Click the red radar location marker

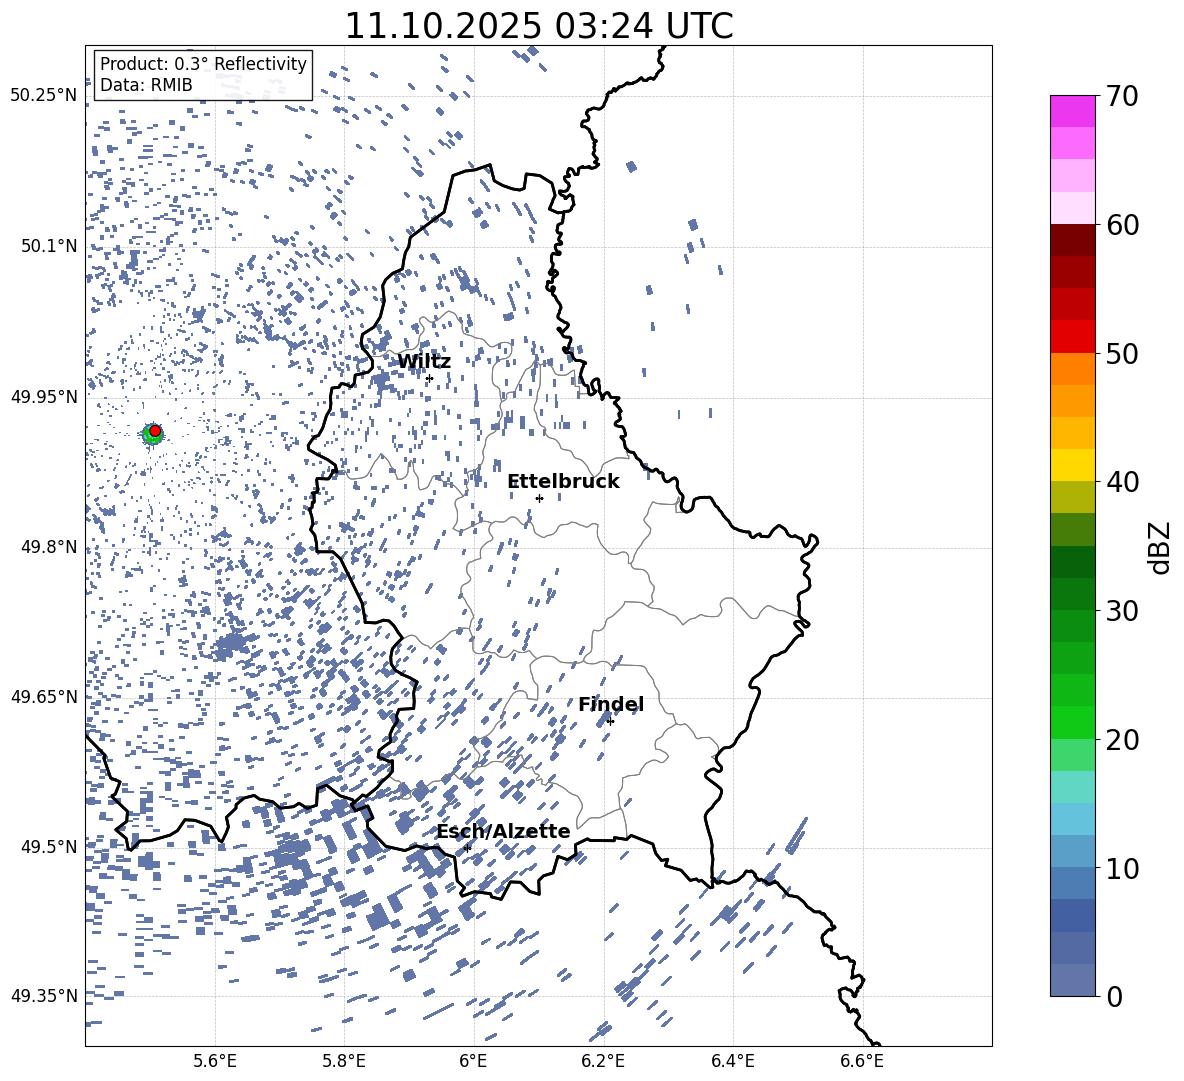pos(155,431)
